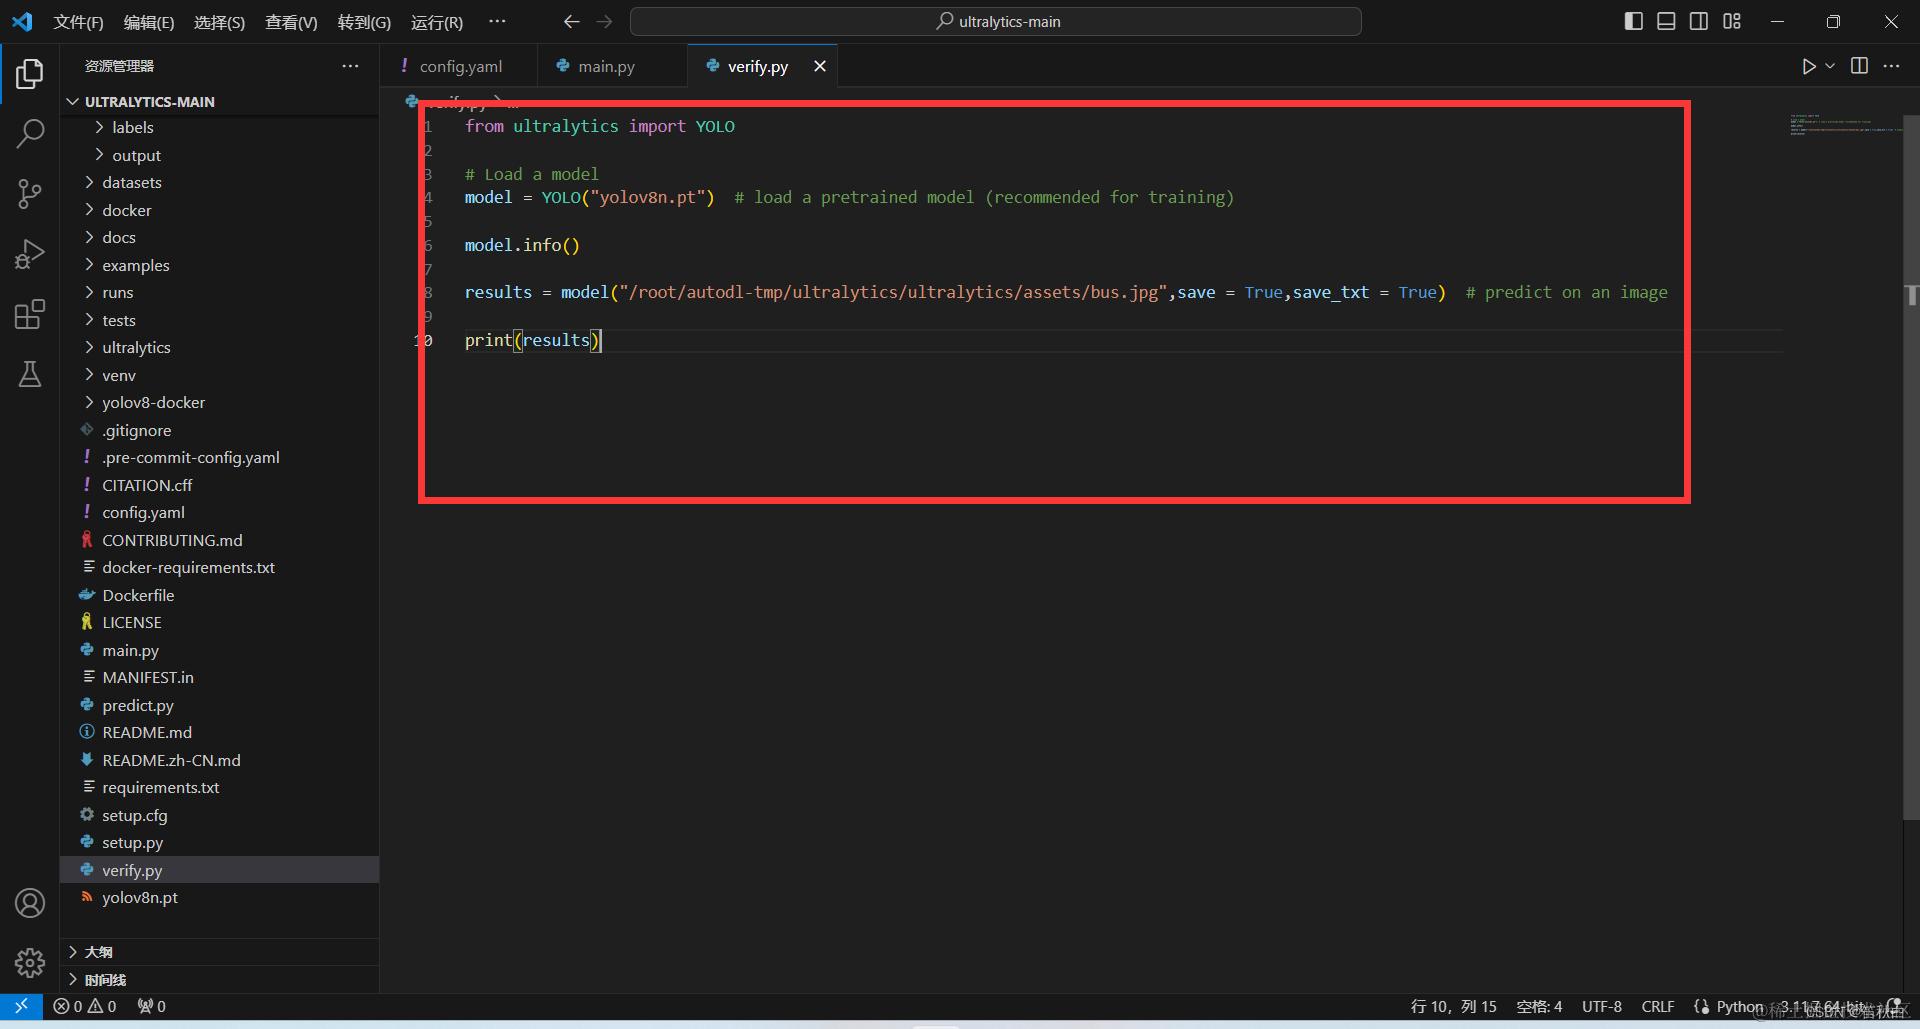
Task: Change end of line sequence CRLF
Action: pyautogui.click(x=1658, y=1007)
